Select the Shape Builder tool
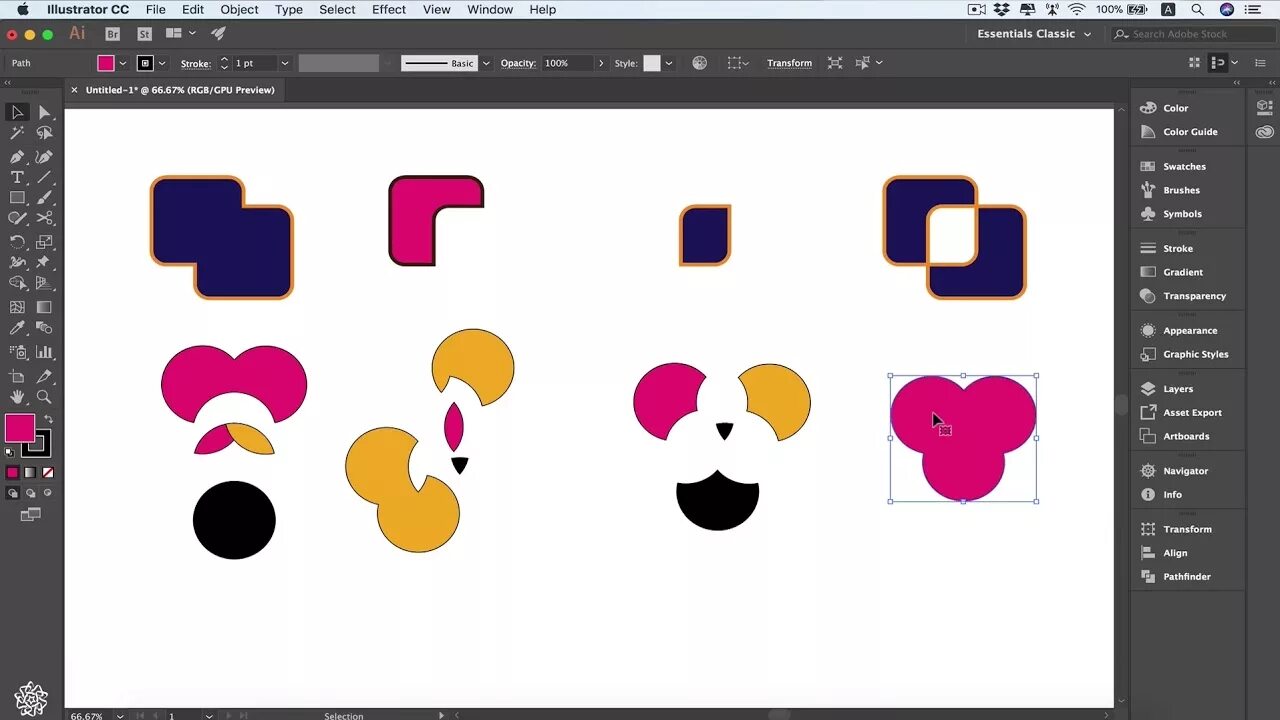1280x720 pixels. click(x=17, y=283)
